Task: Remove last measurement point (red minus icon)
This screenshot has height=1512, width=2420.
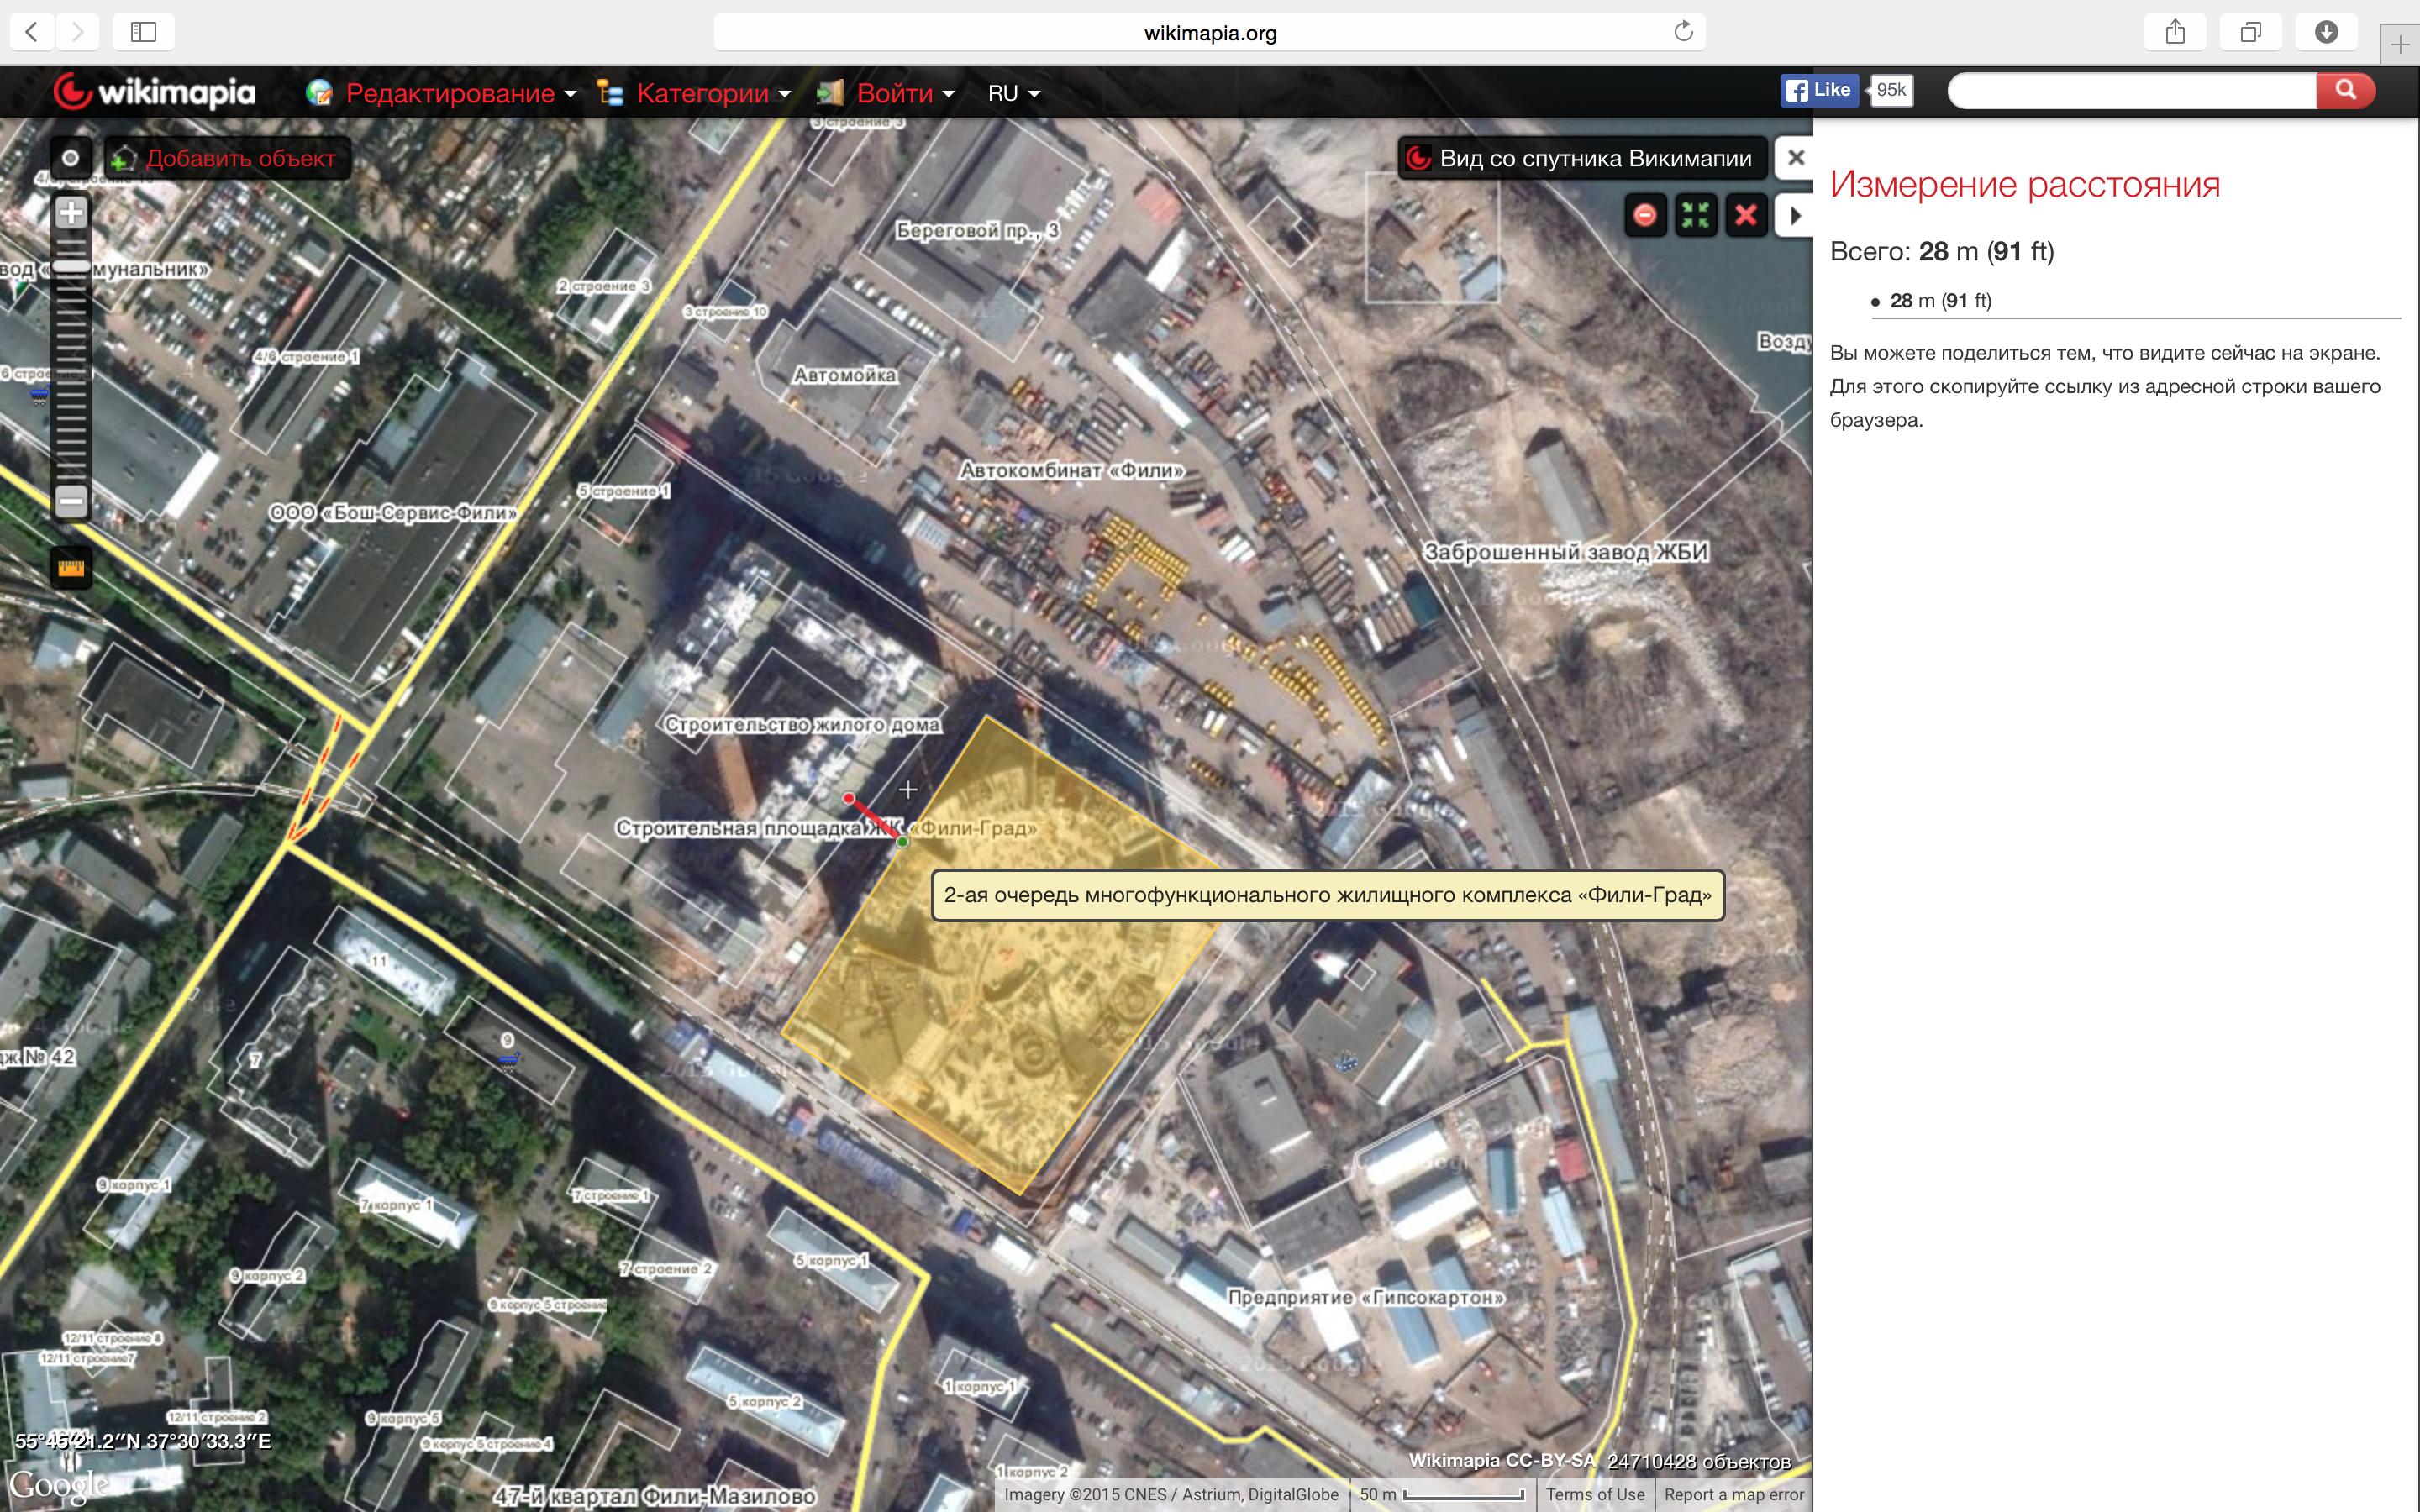Action: (1645, 215)
